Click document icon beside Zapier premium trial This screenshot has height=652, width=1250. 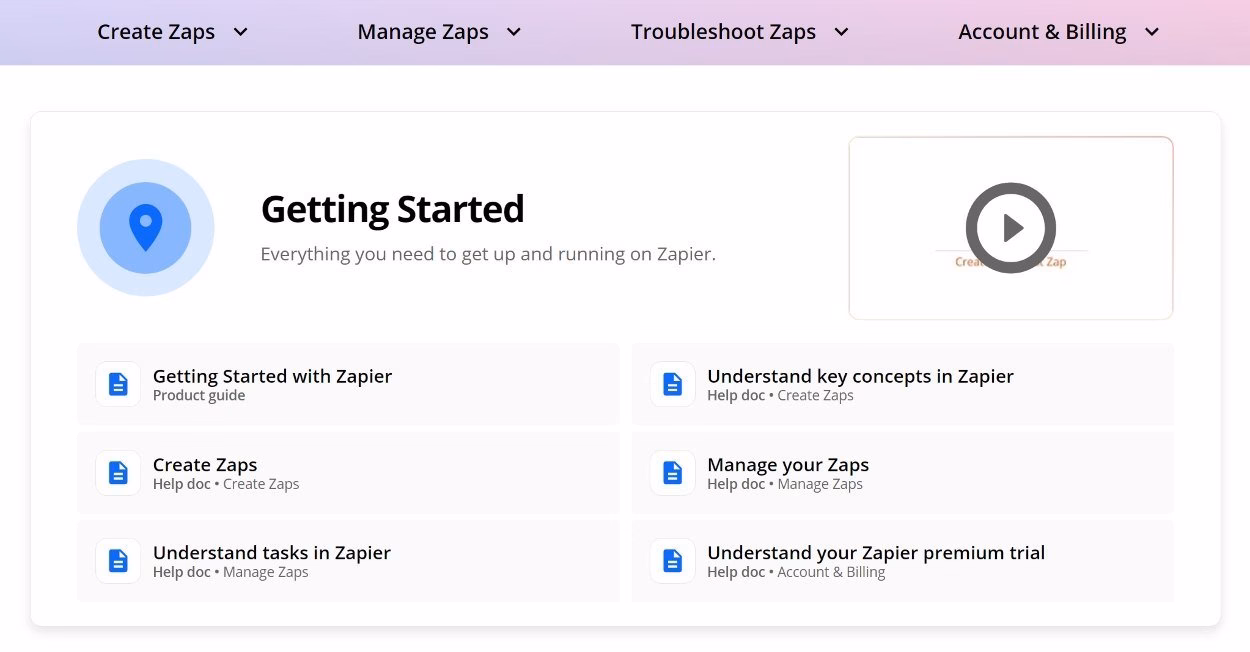click(673, 561)
